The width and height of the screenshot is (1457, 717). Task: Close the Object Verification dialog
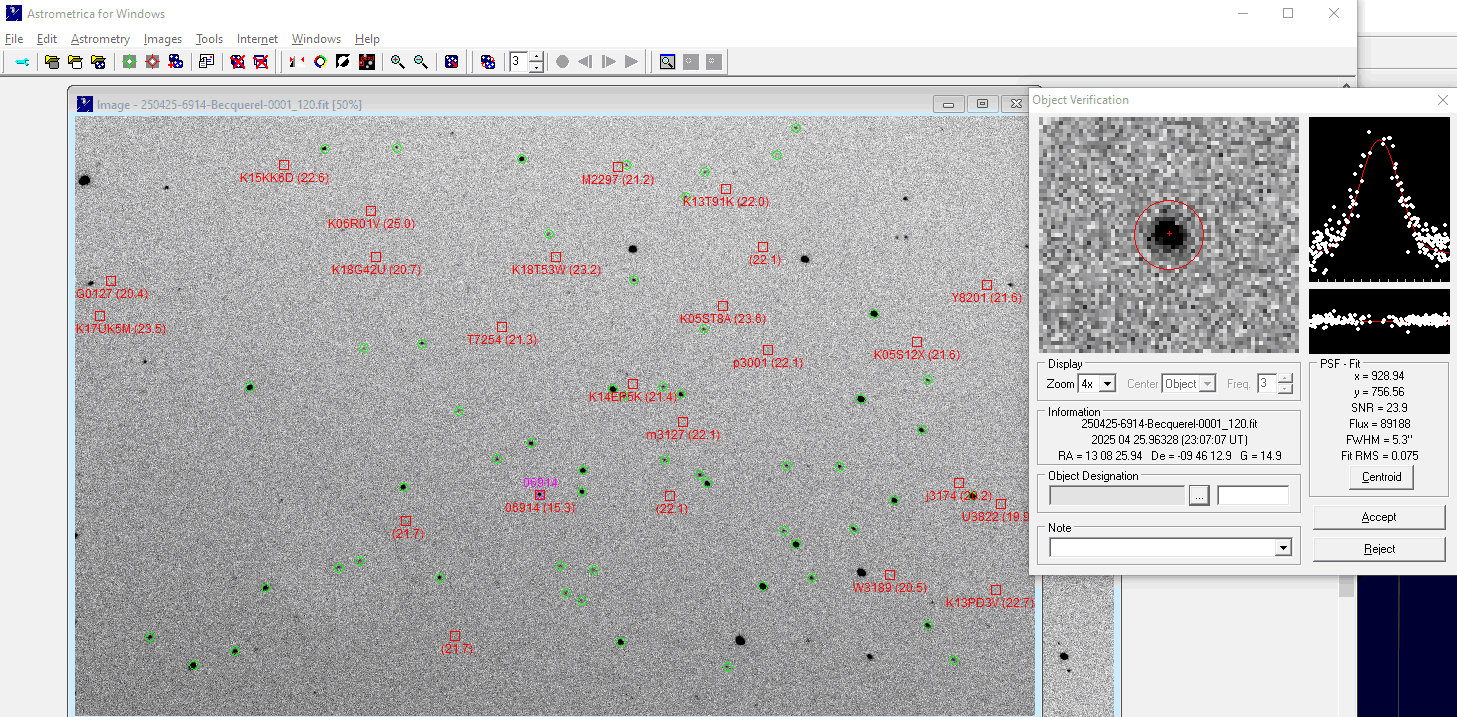[1442, 100]
